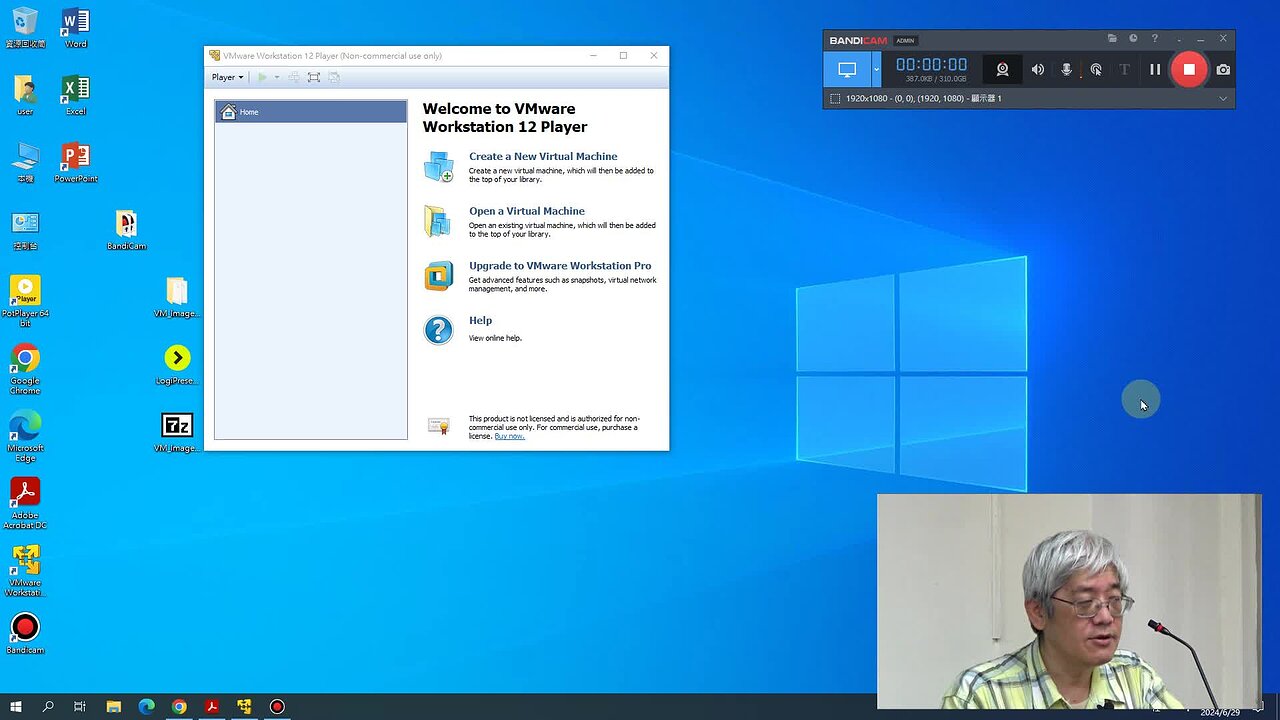Open Bandicam help question mark
Screen dimensions: 1280x720
pyautogui.click(x=1155, y=39)
